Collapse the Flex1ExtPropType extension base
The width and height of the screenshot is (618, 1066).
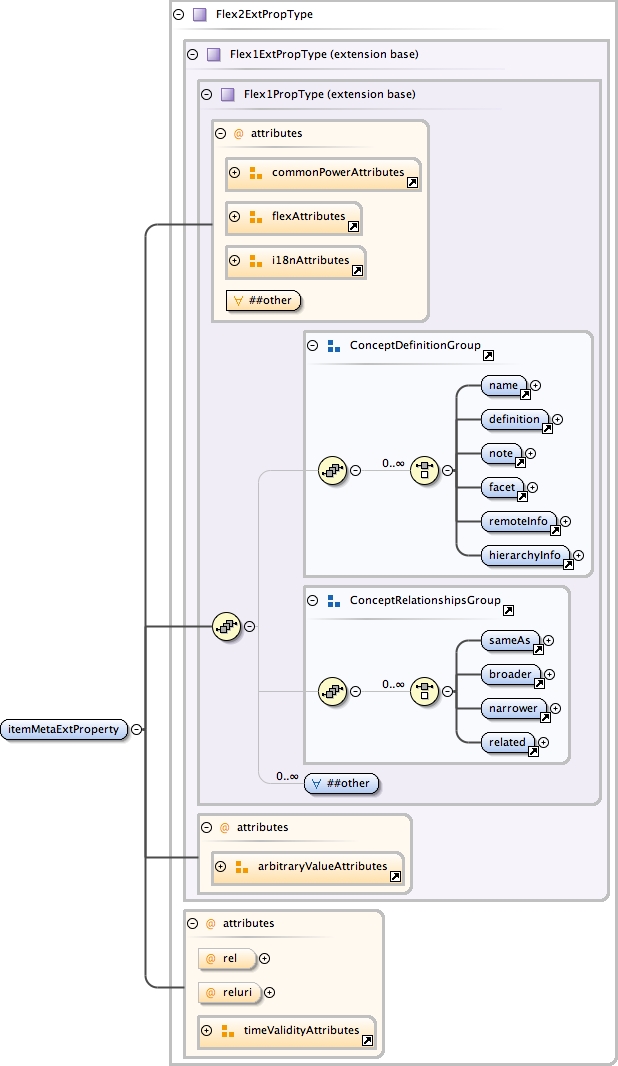click(193, 54)
